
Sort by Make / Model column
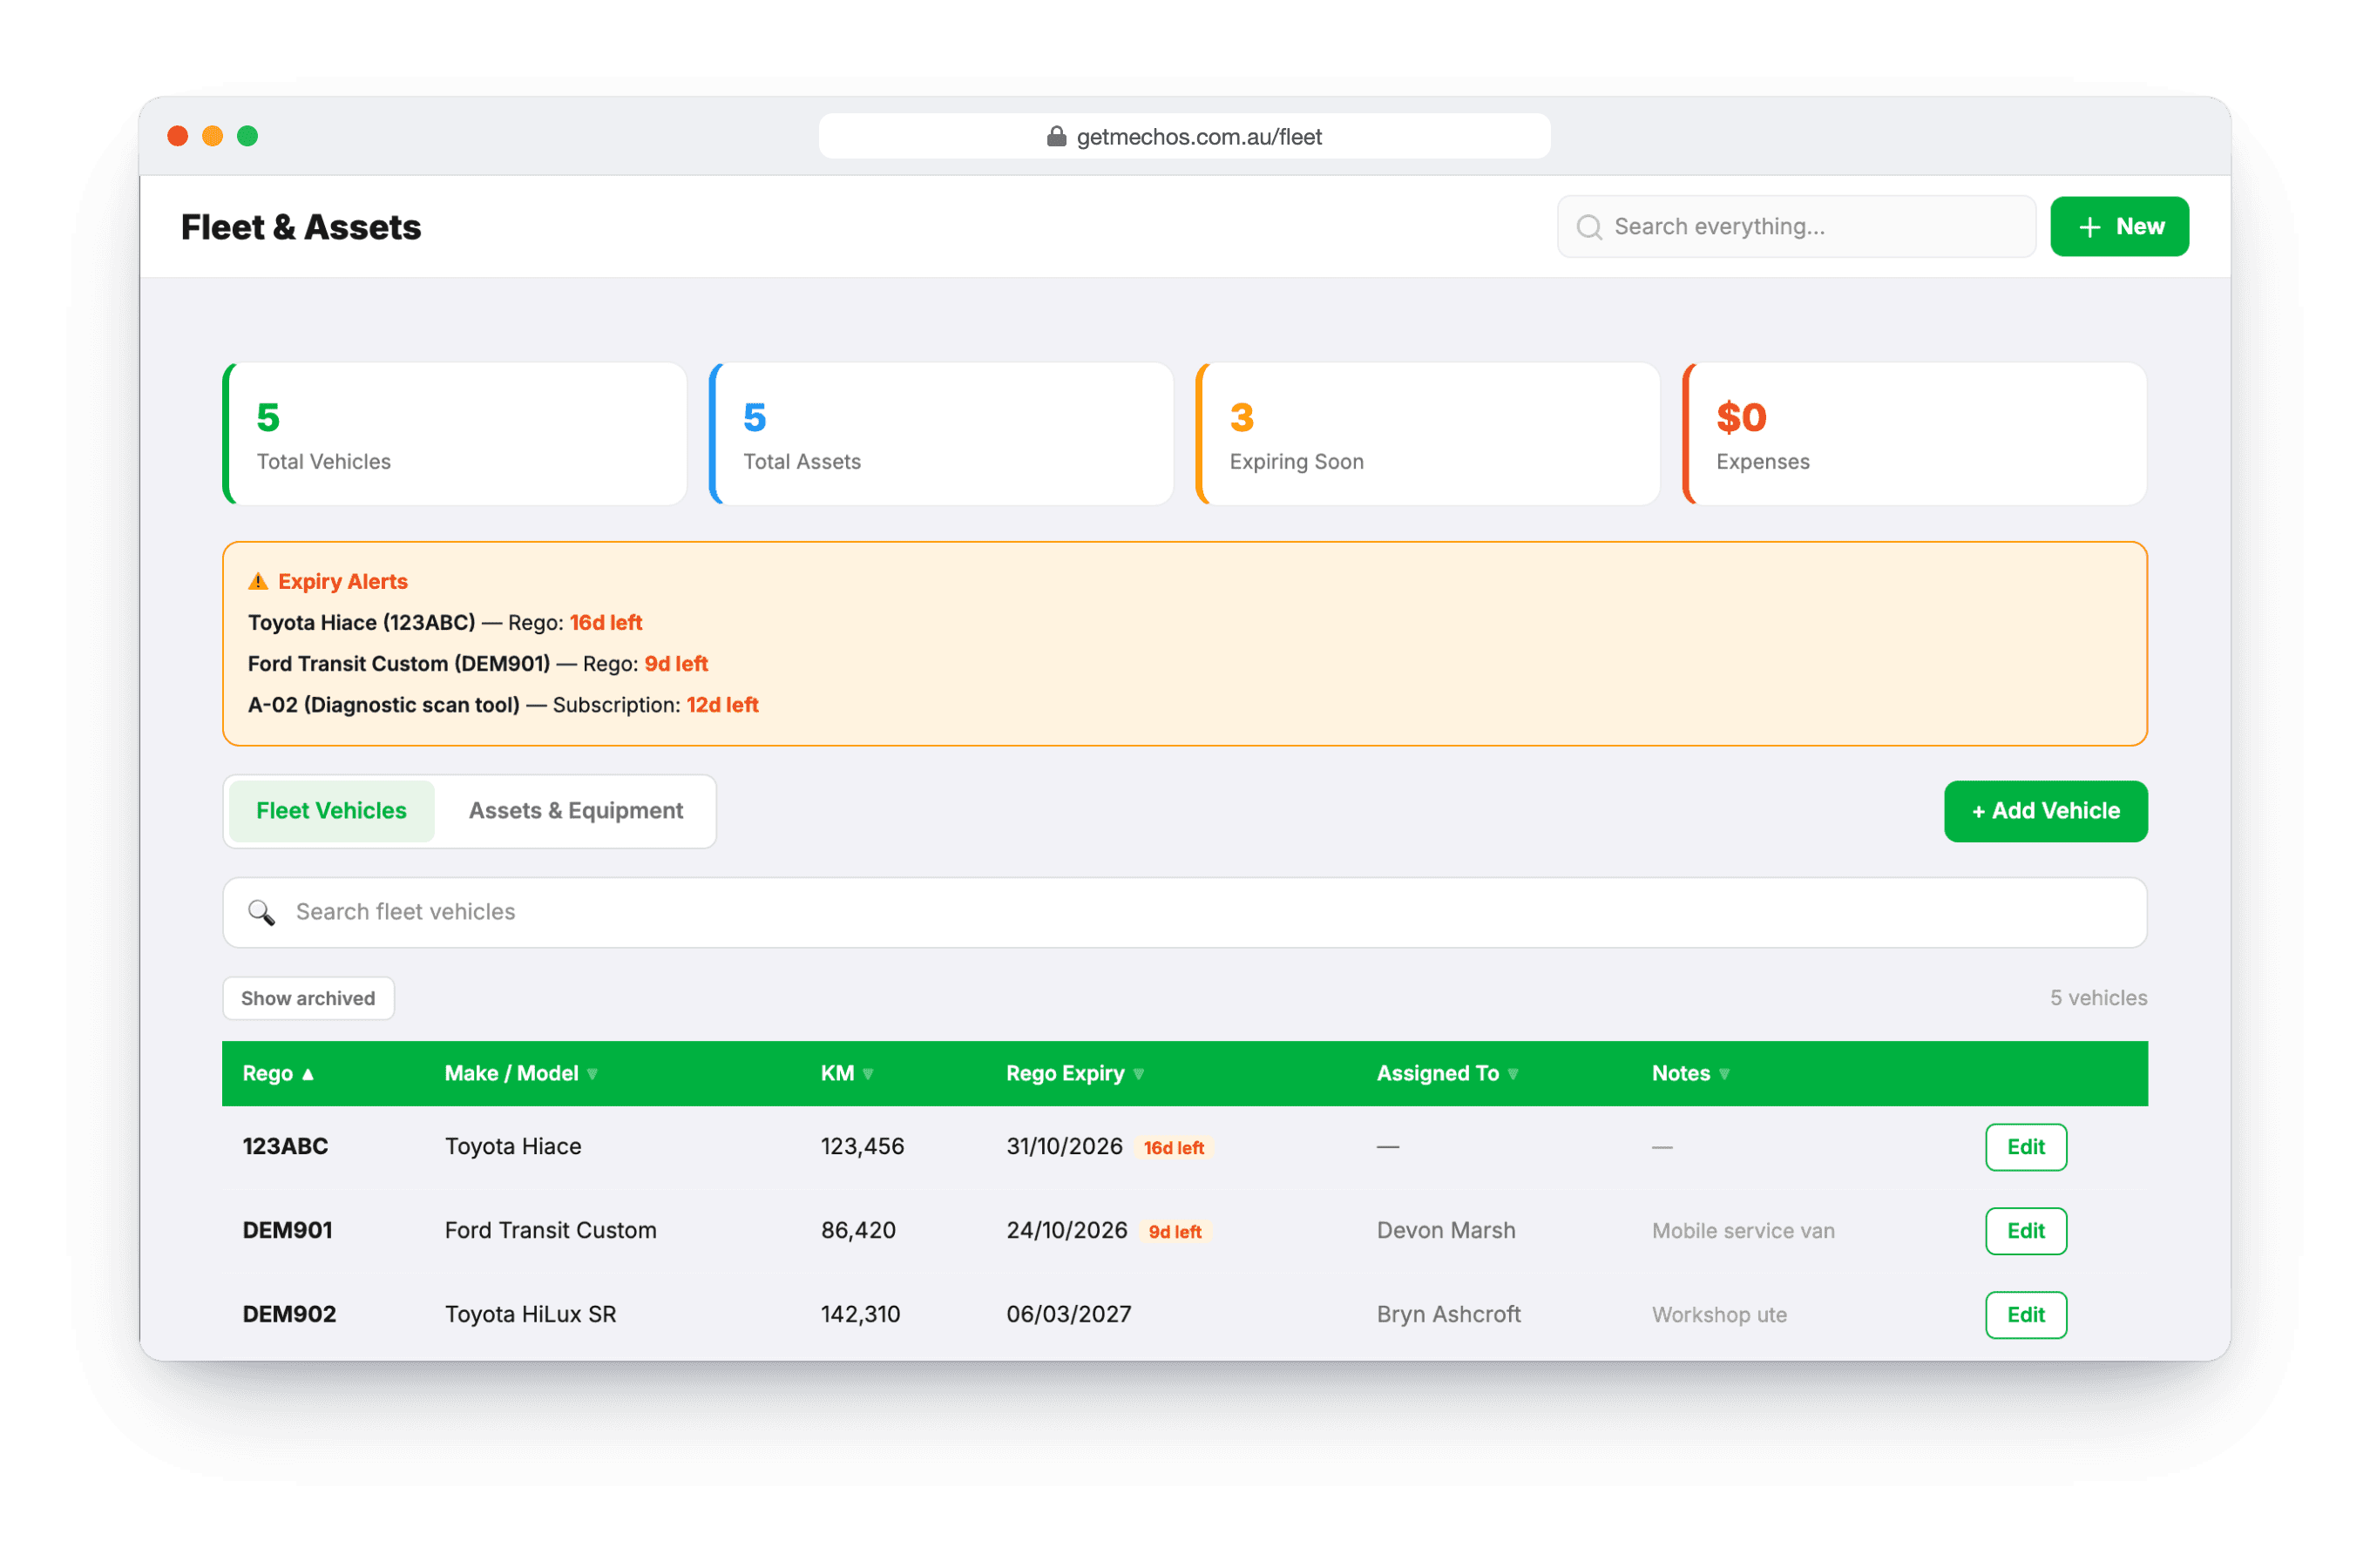(521, 1073)
